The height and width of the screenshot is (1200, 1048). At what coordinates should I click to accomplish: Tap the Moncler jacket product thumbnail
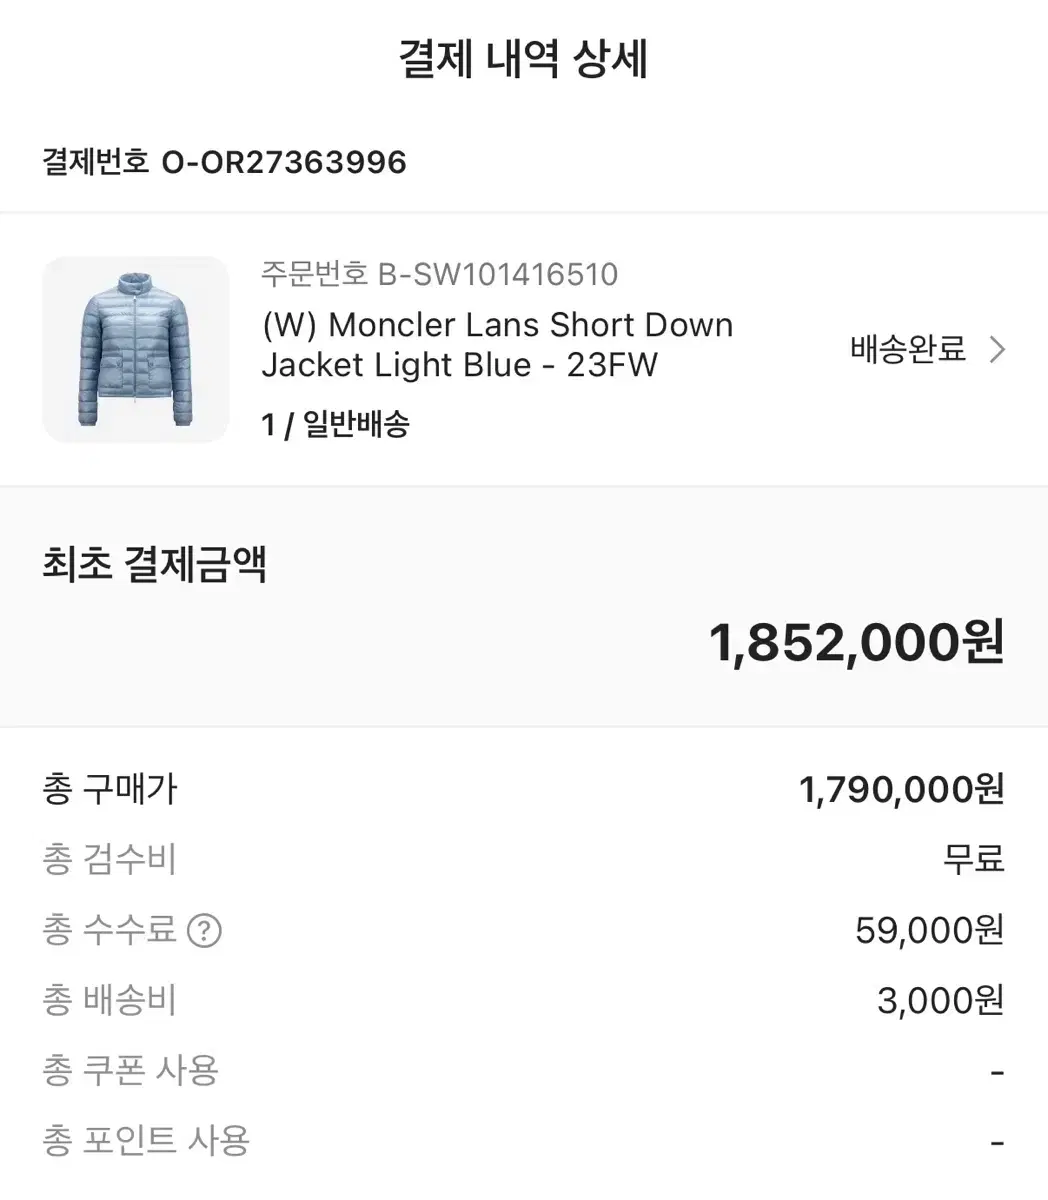pos(136,349)
